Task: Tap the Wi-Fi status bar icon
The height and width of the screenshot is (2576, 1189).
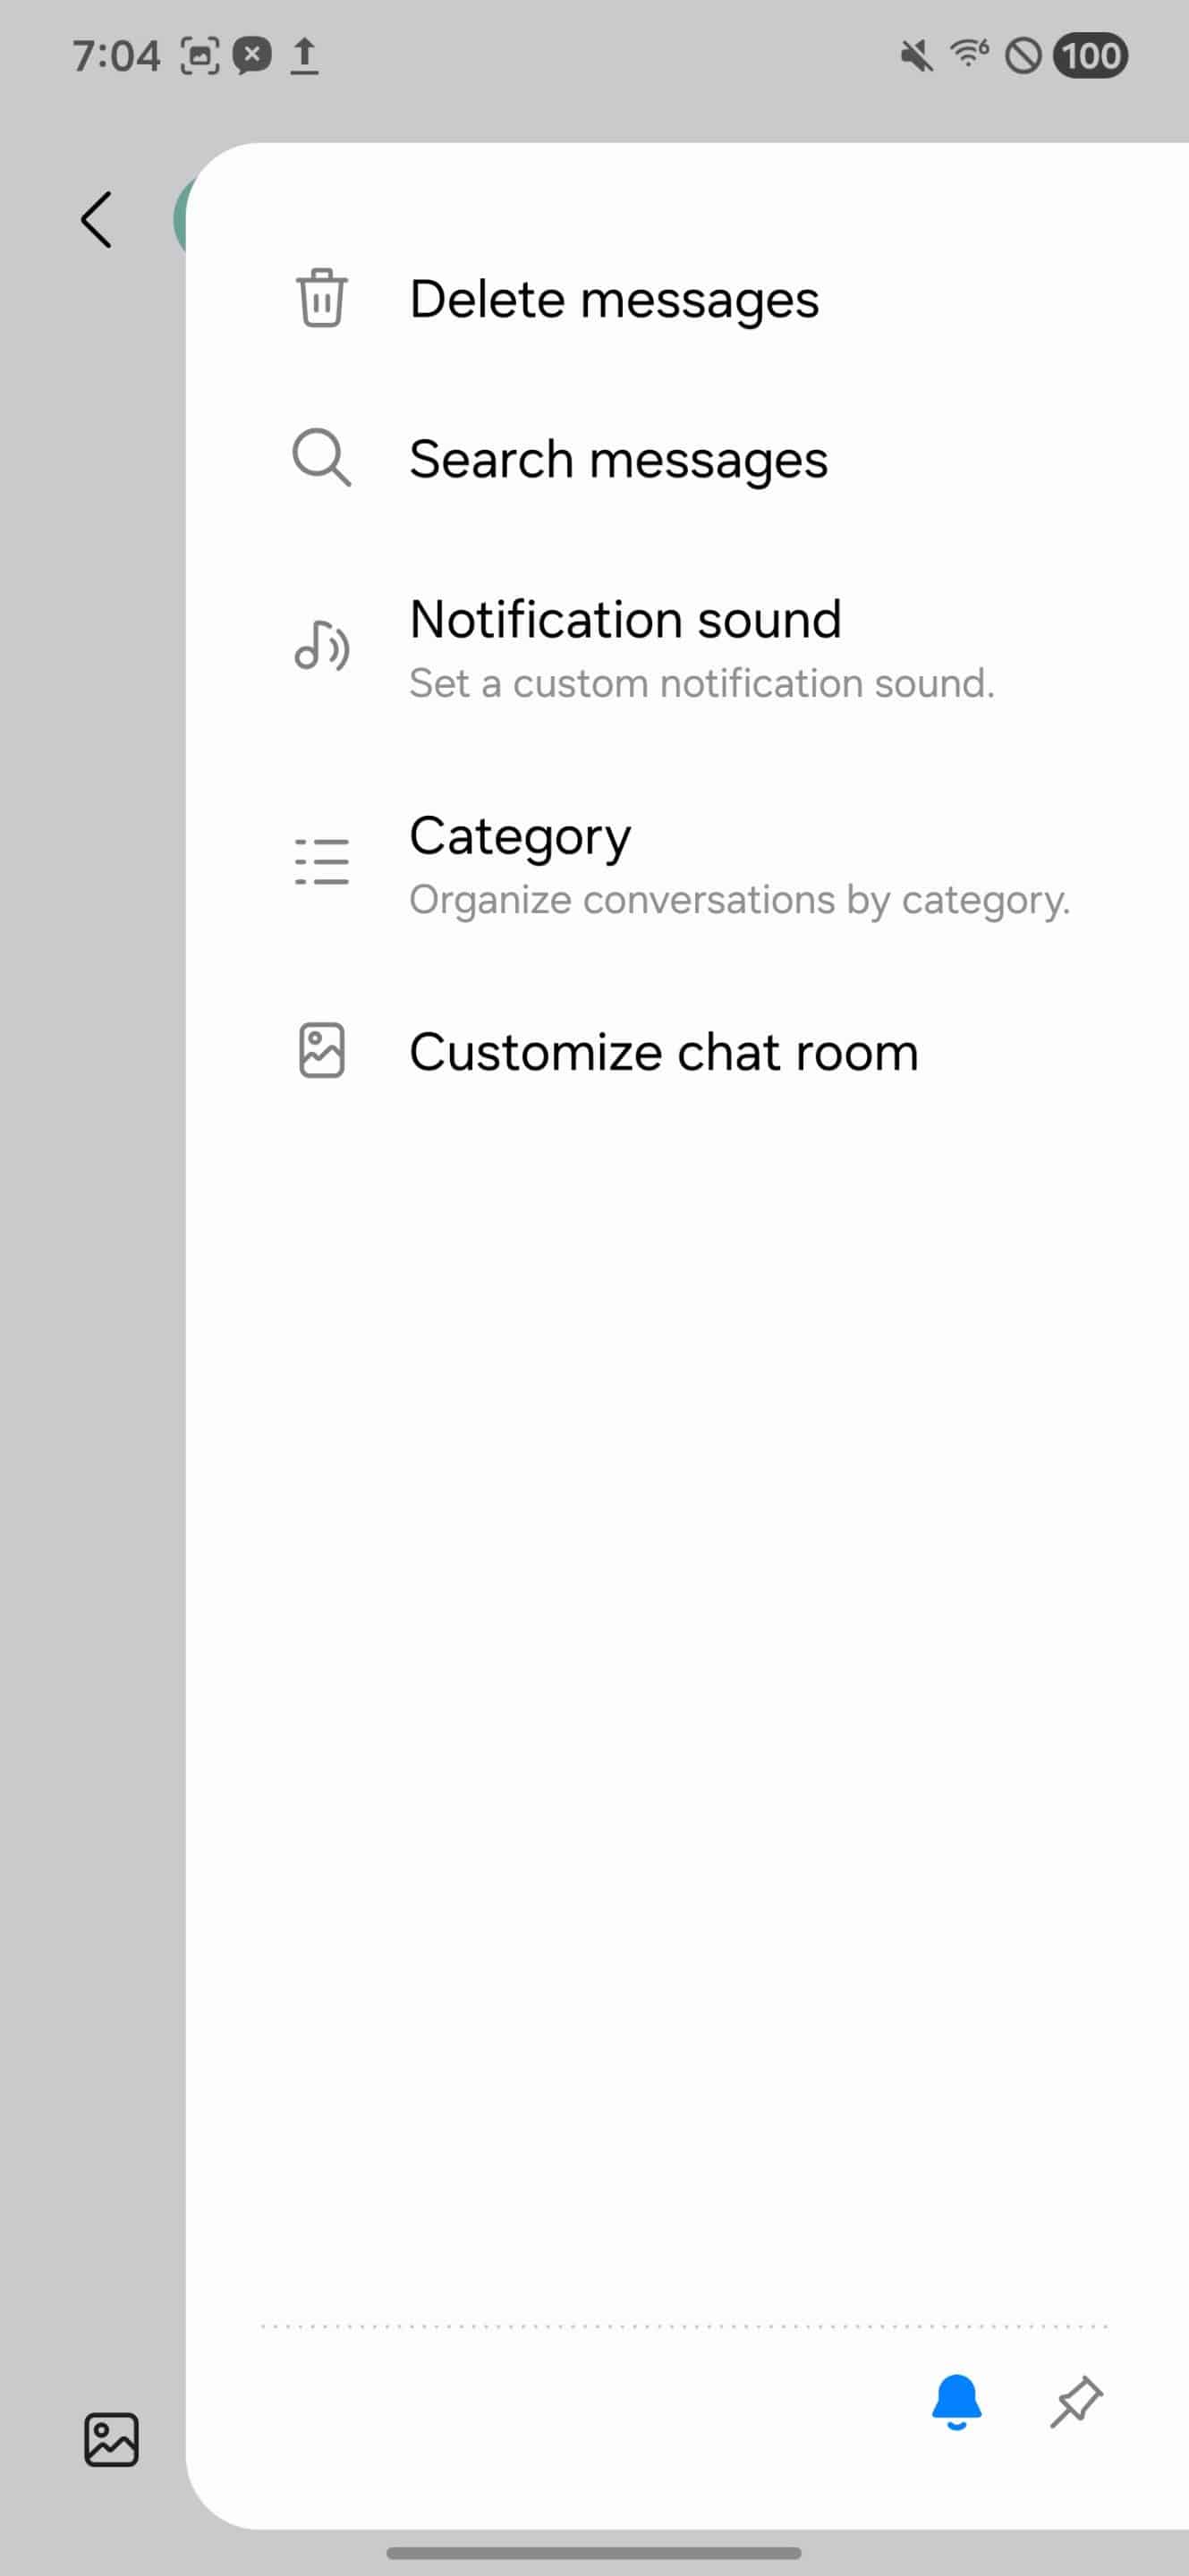Action: pos(969,53)
